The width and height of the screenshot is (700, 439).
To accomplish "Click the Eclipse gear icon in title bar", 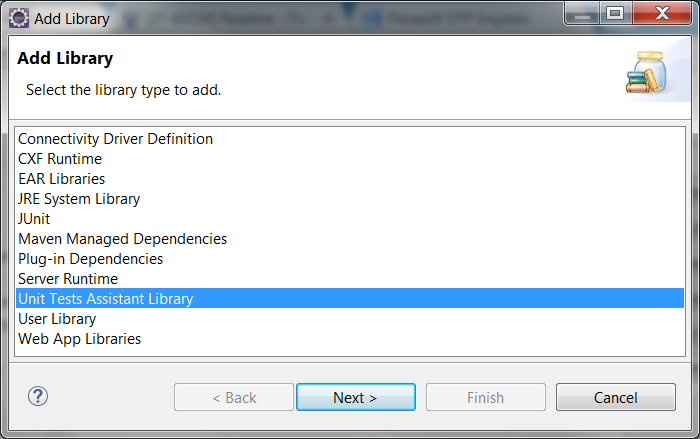I will [x=19, y=18].
